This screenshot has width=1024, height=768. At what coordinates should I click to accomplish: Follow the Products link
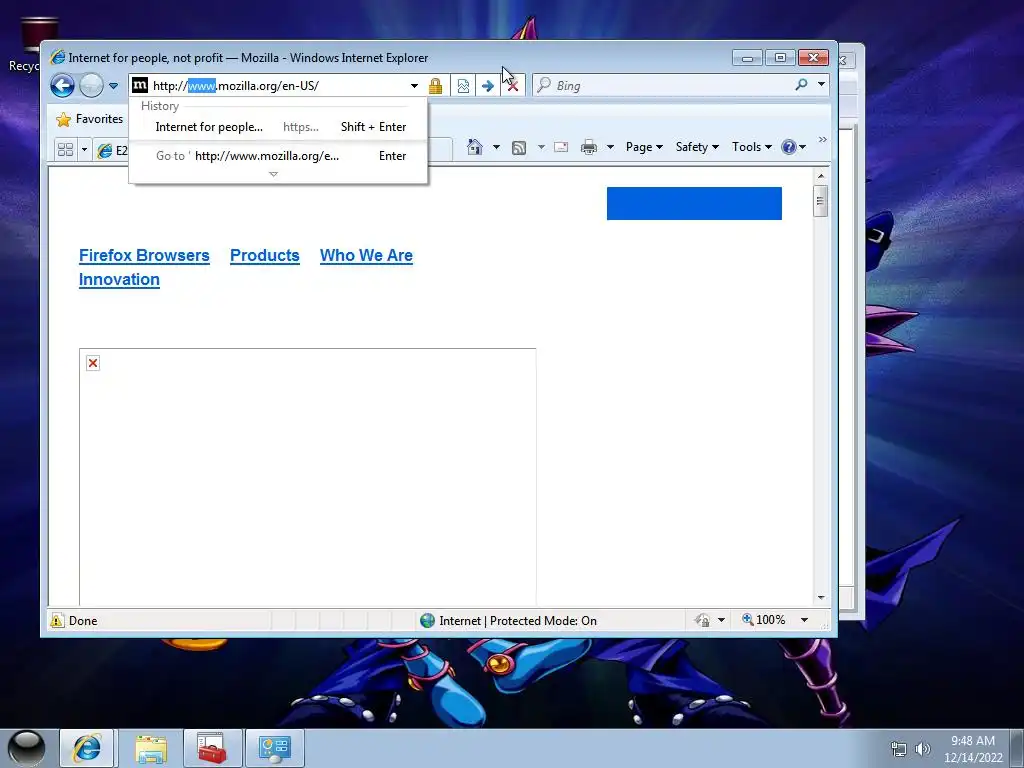(x=264, y=255)
